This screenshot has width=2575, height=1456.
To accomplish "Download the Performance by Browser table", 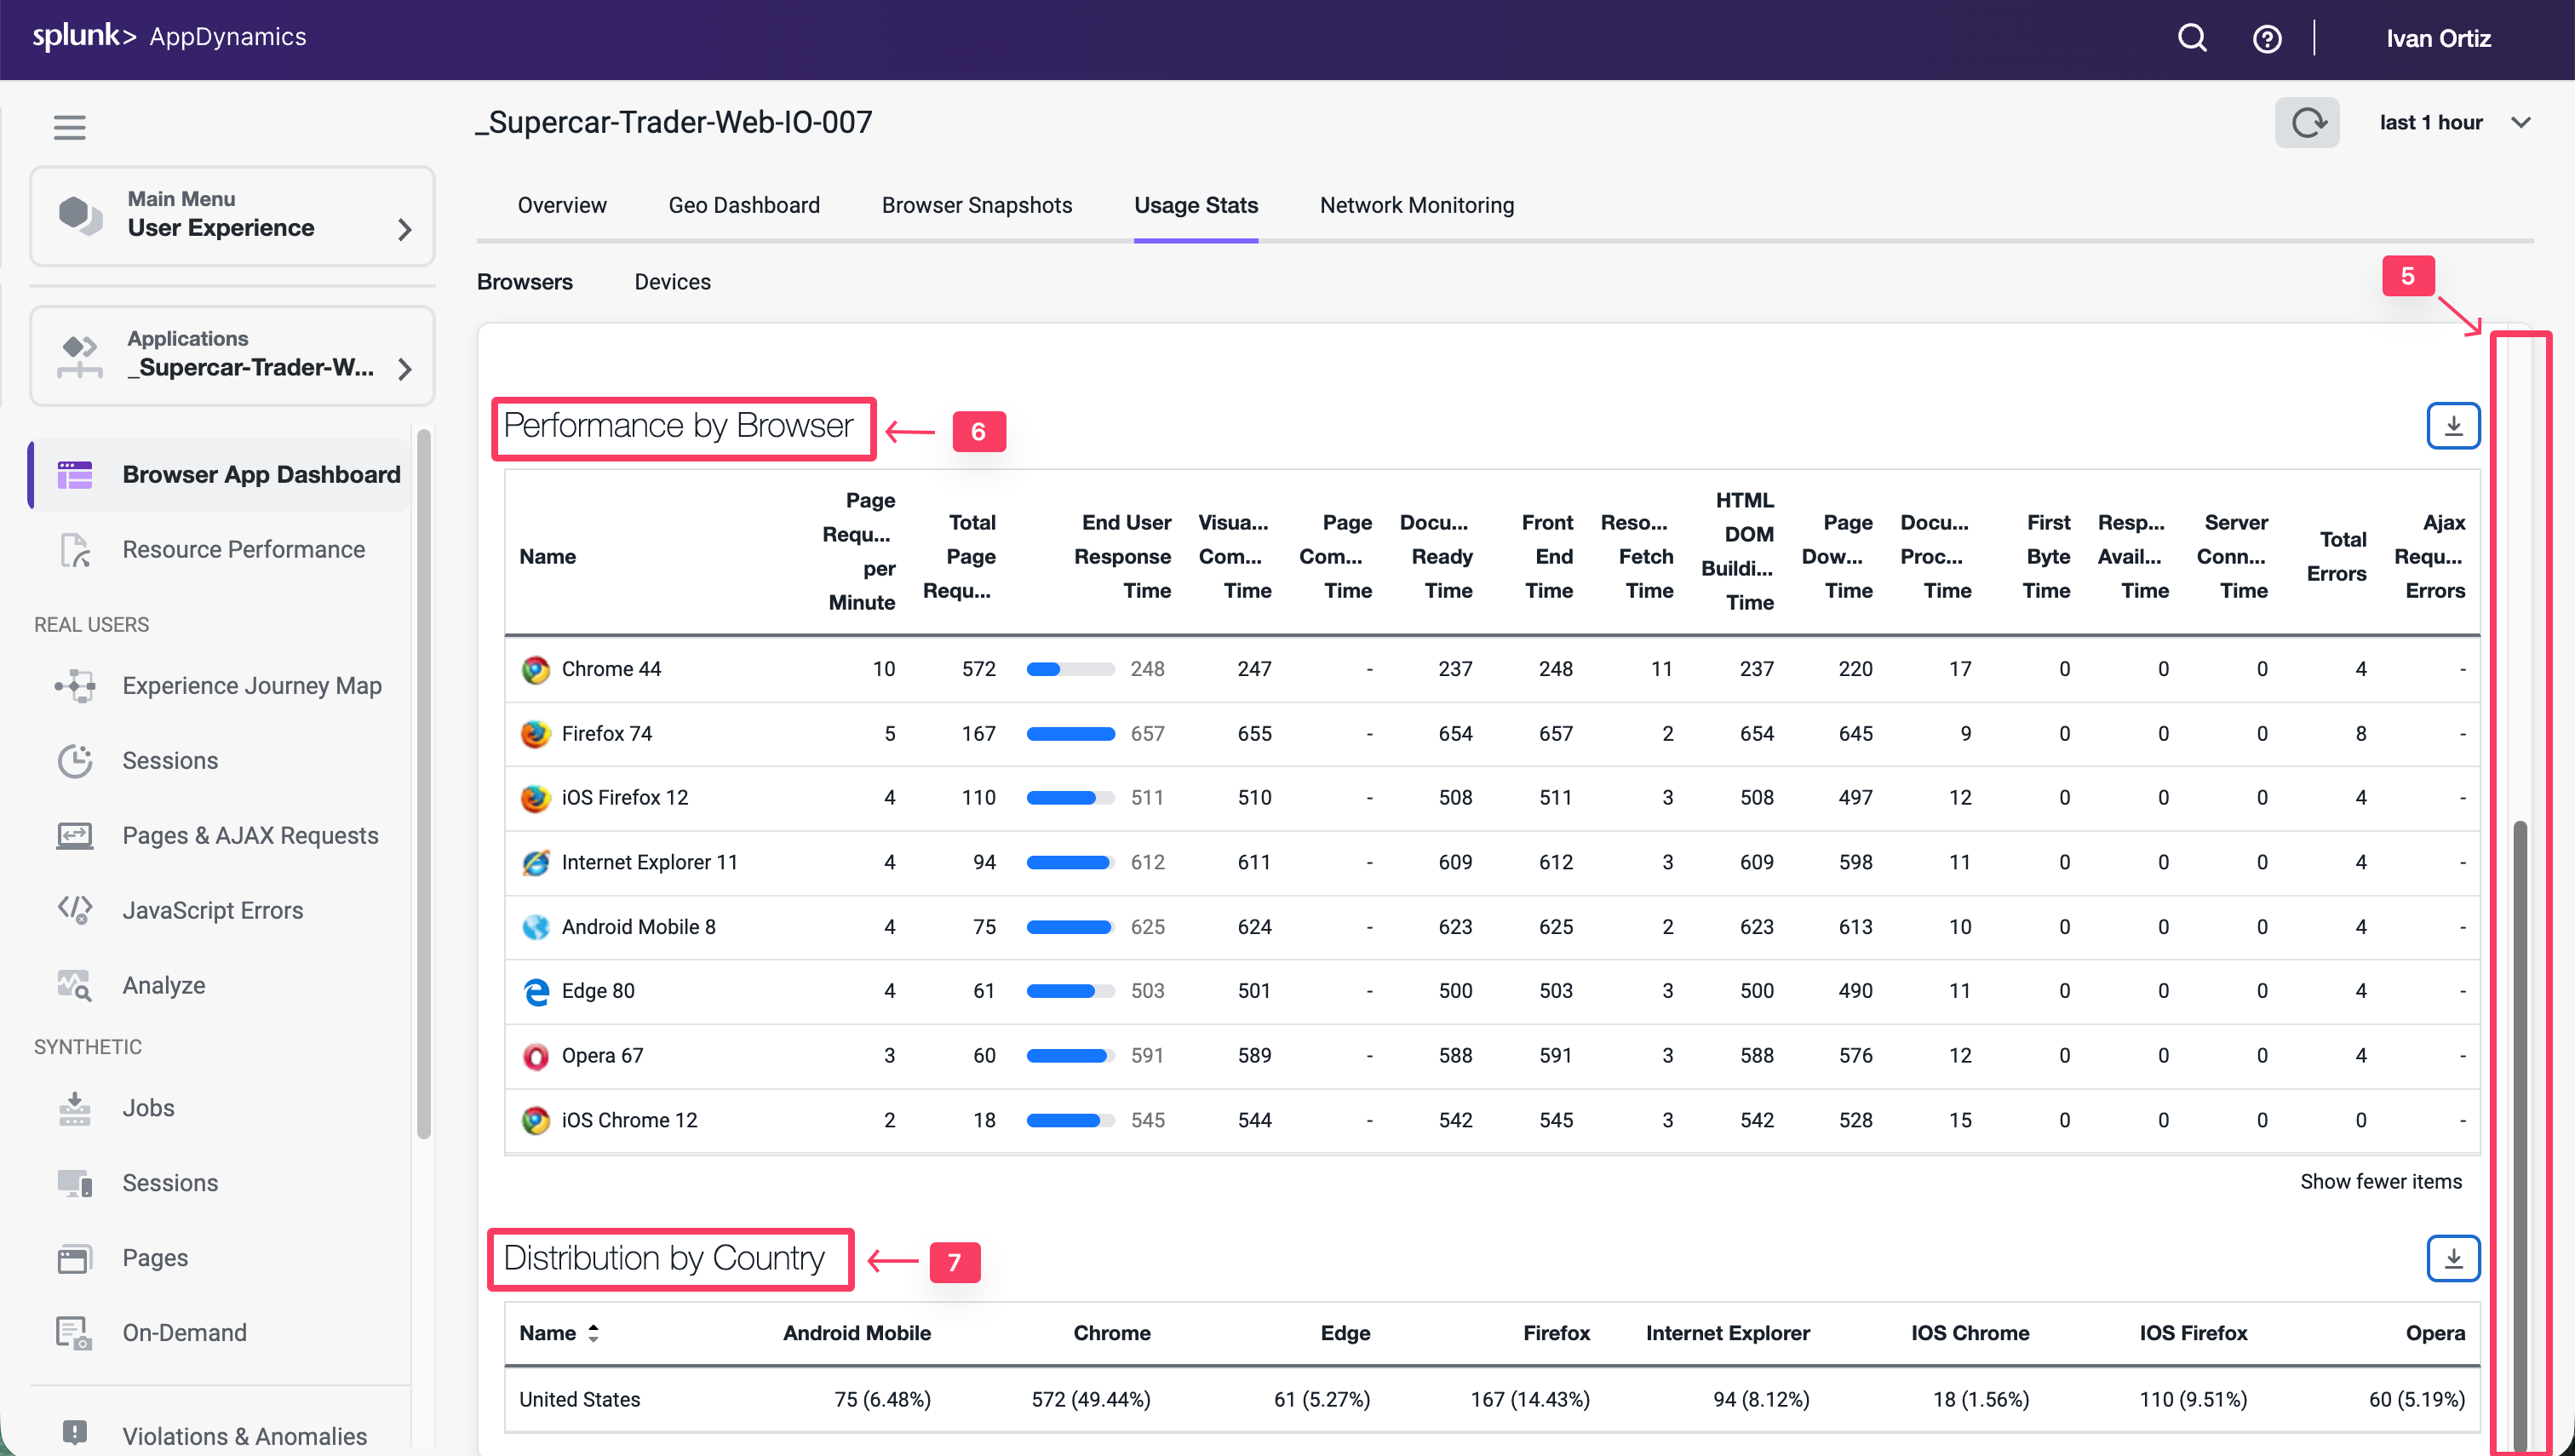I will coord(2452,426).
